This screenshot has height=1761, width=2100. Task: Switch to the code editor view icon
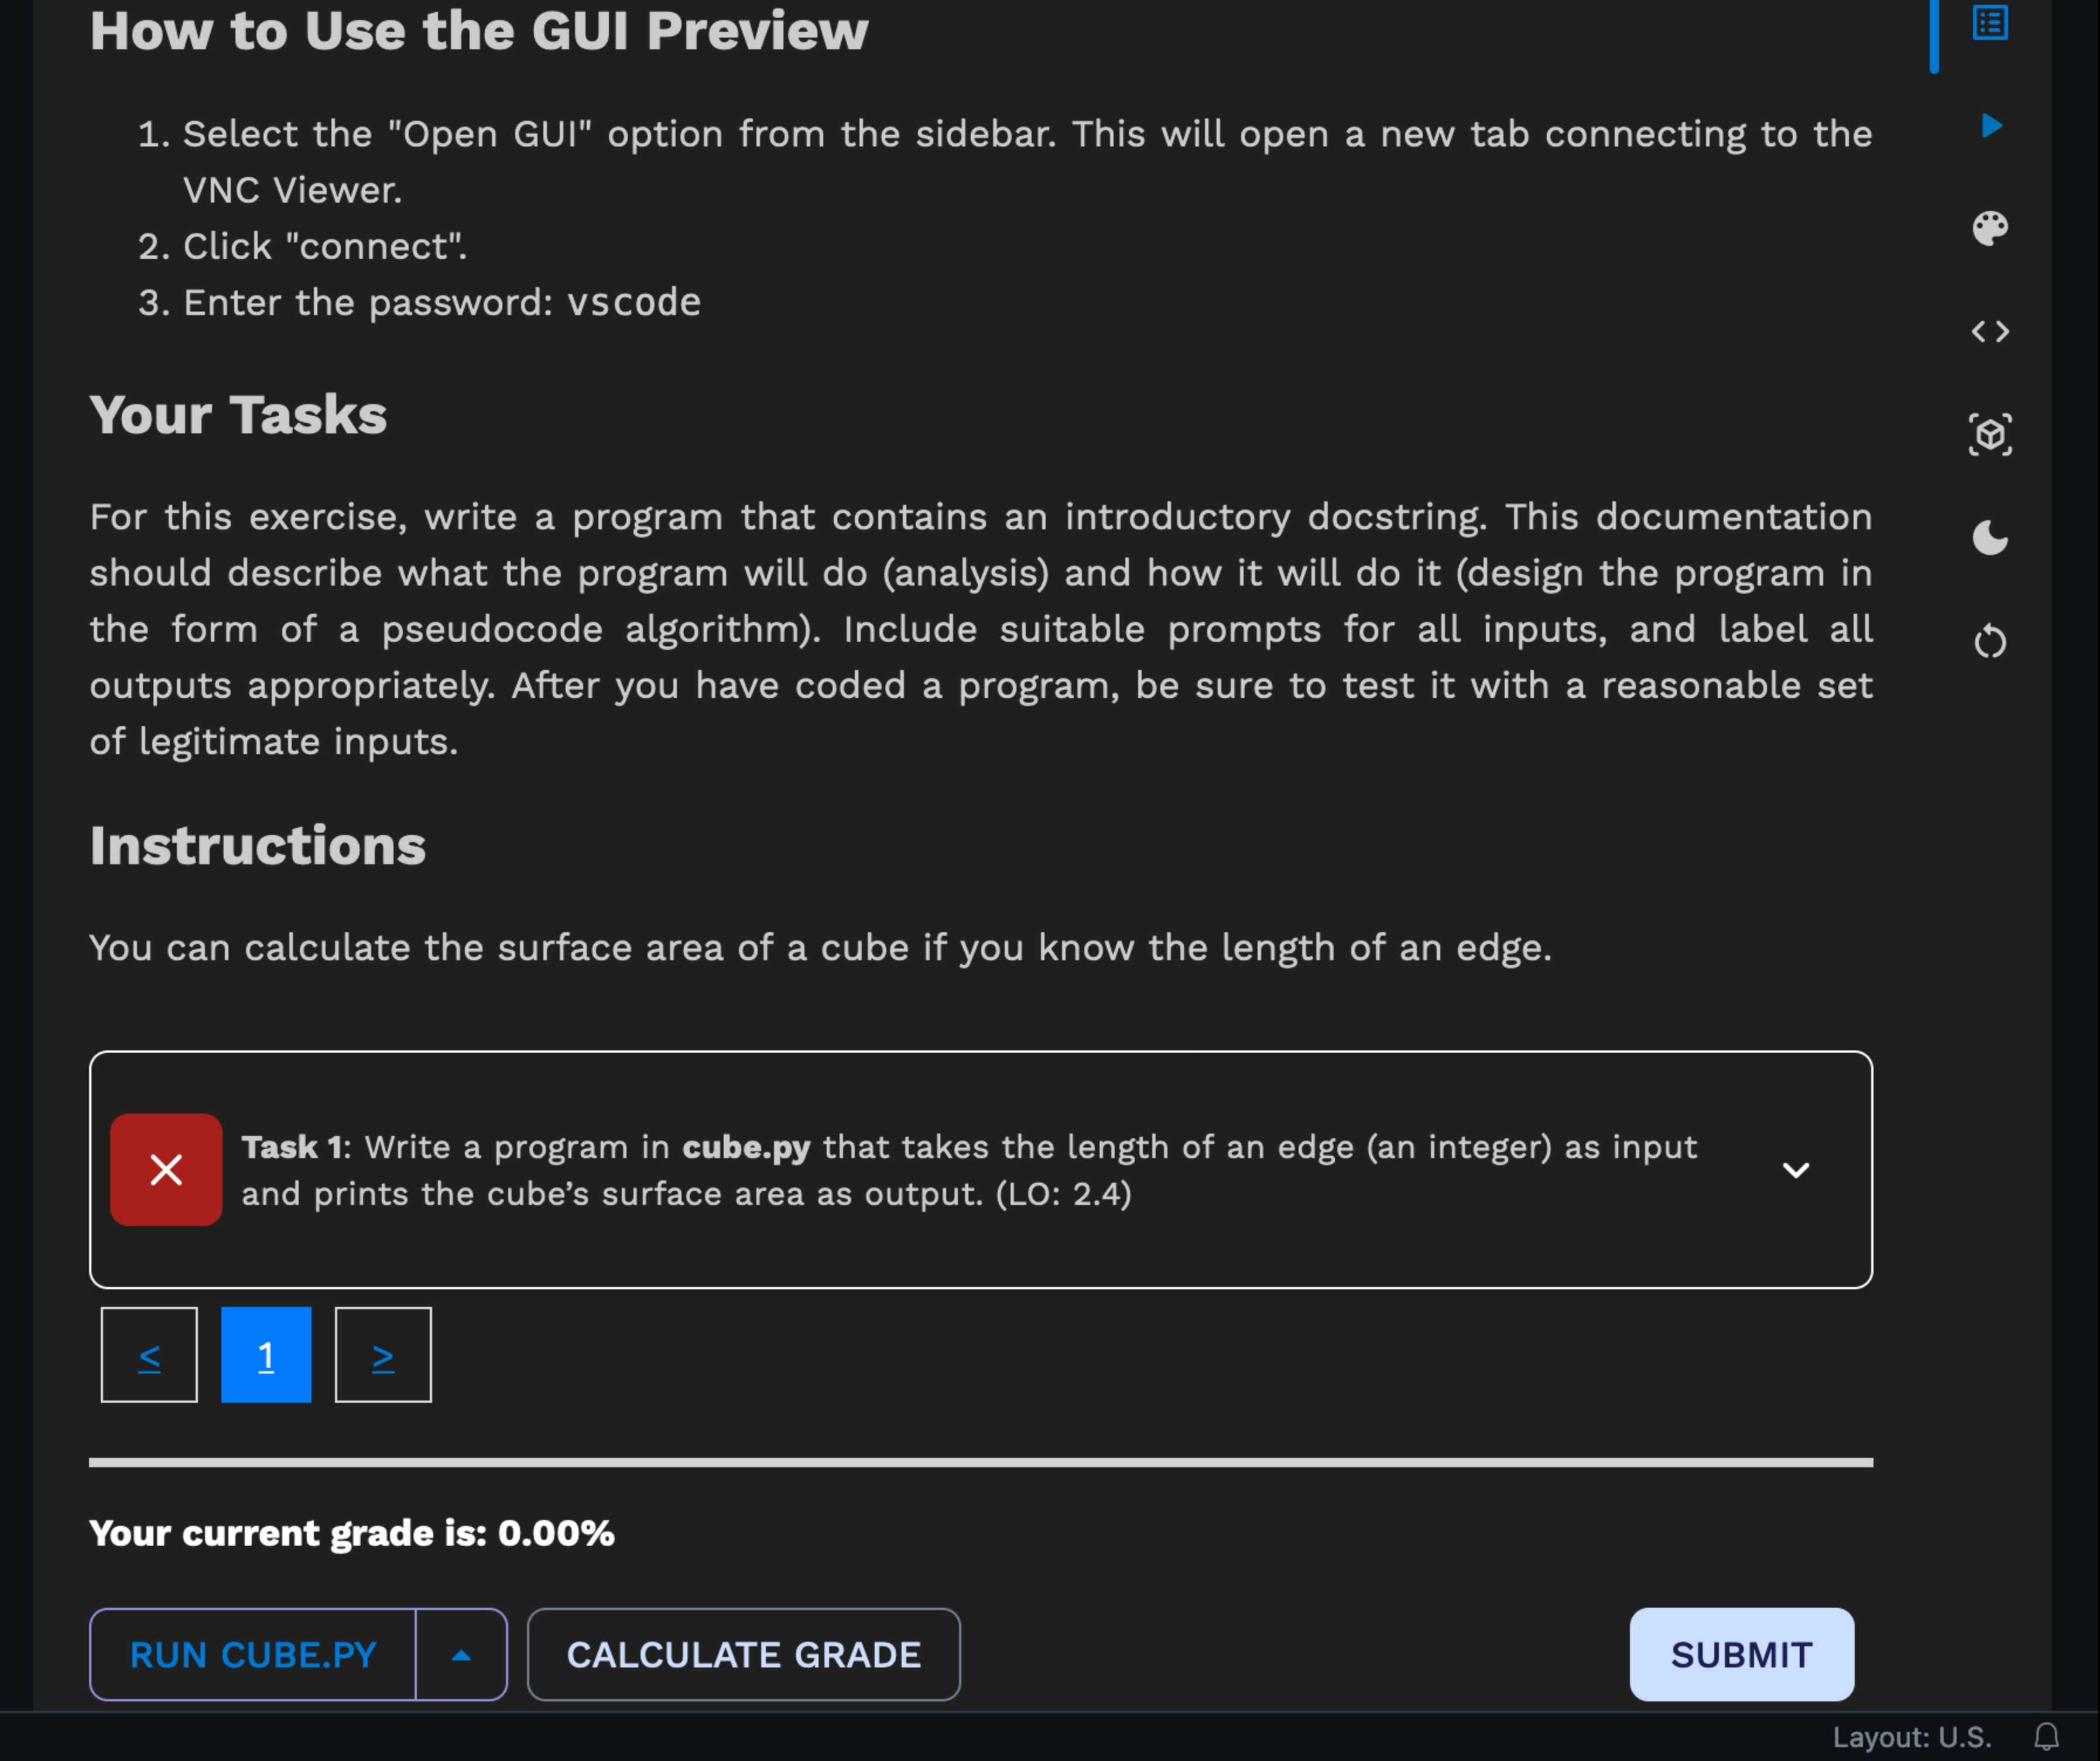tap(1991, 331)
